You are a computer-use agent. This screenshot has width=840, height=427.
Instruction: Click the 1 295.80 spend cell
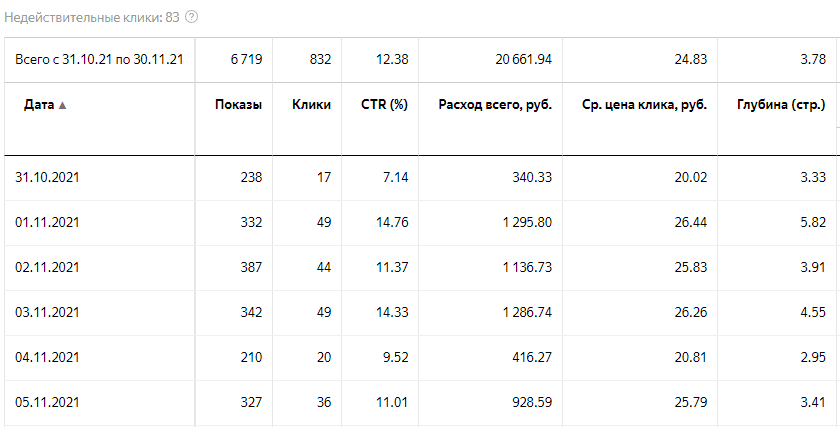click(523, 222)
